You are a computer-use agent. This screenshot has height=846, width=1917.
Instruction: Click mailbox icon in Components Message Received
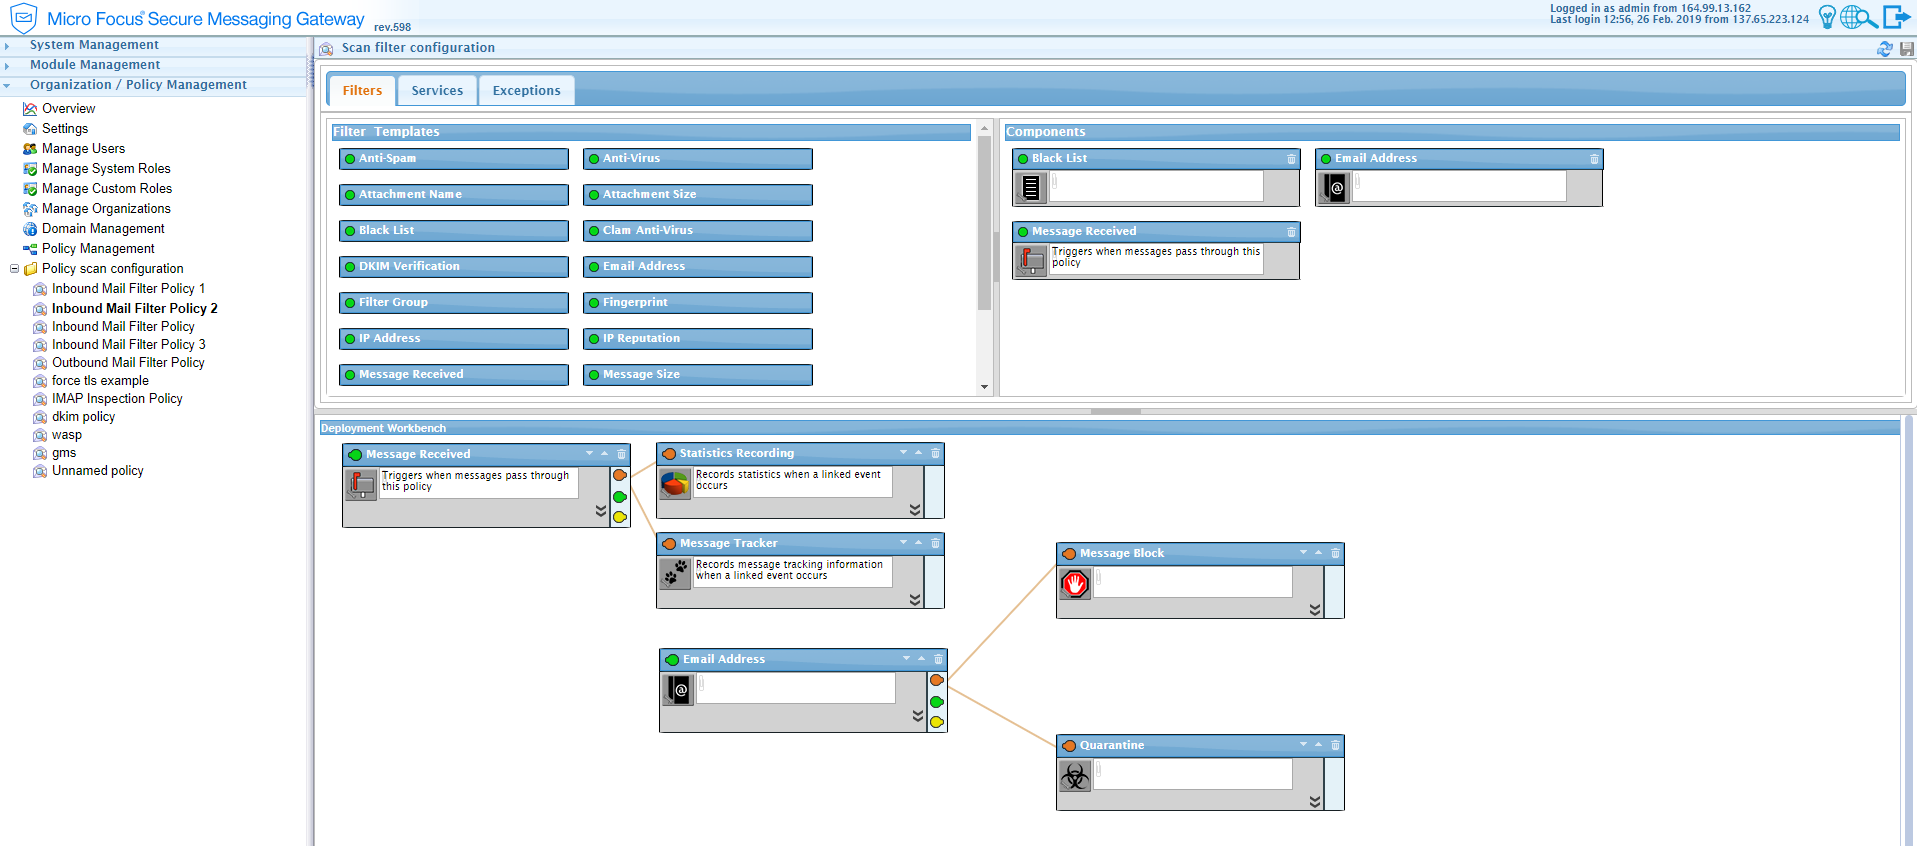pos(1031,260)
